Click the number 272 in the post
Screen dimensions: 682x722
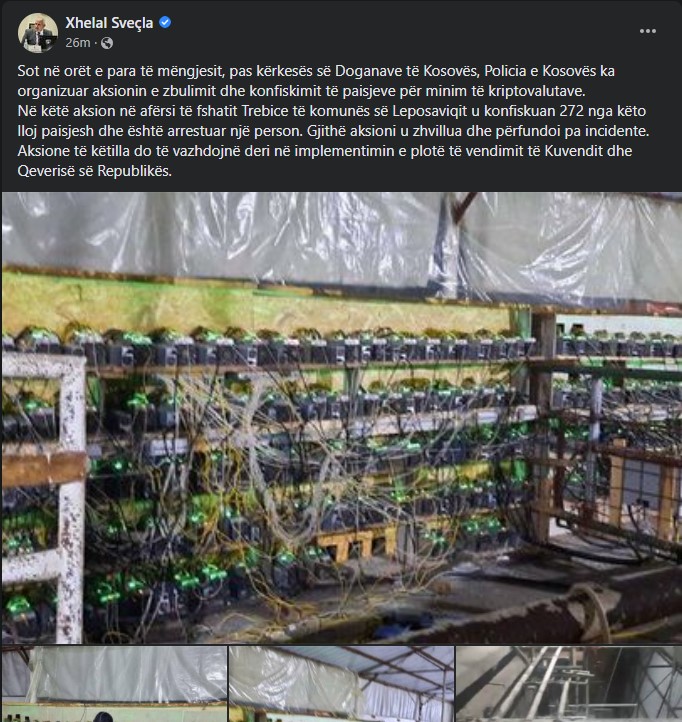571,111
